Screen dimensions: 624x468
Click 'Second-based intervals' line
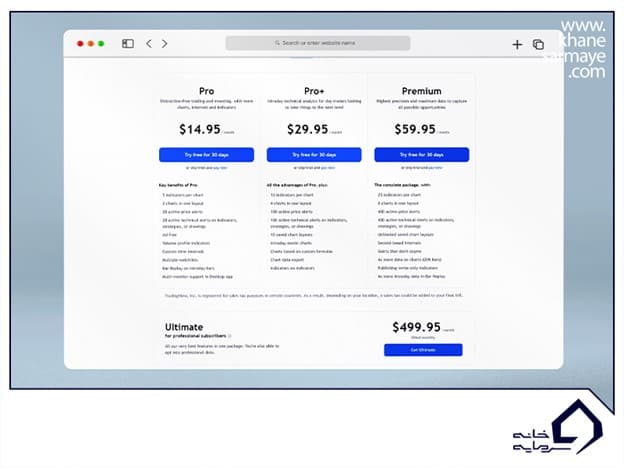tap(399, 243)
